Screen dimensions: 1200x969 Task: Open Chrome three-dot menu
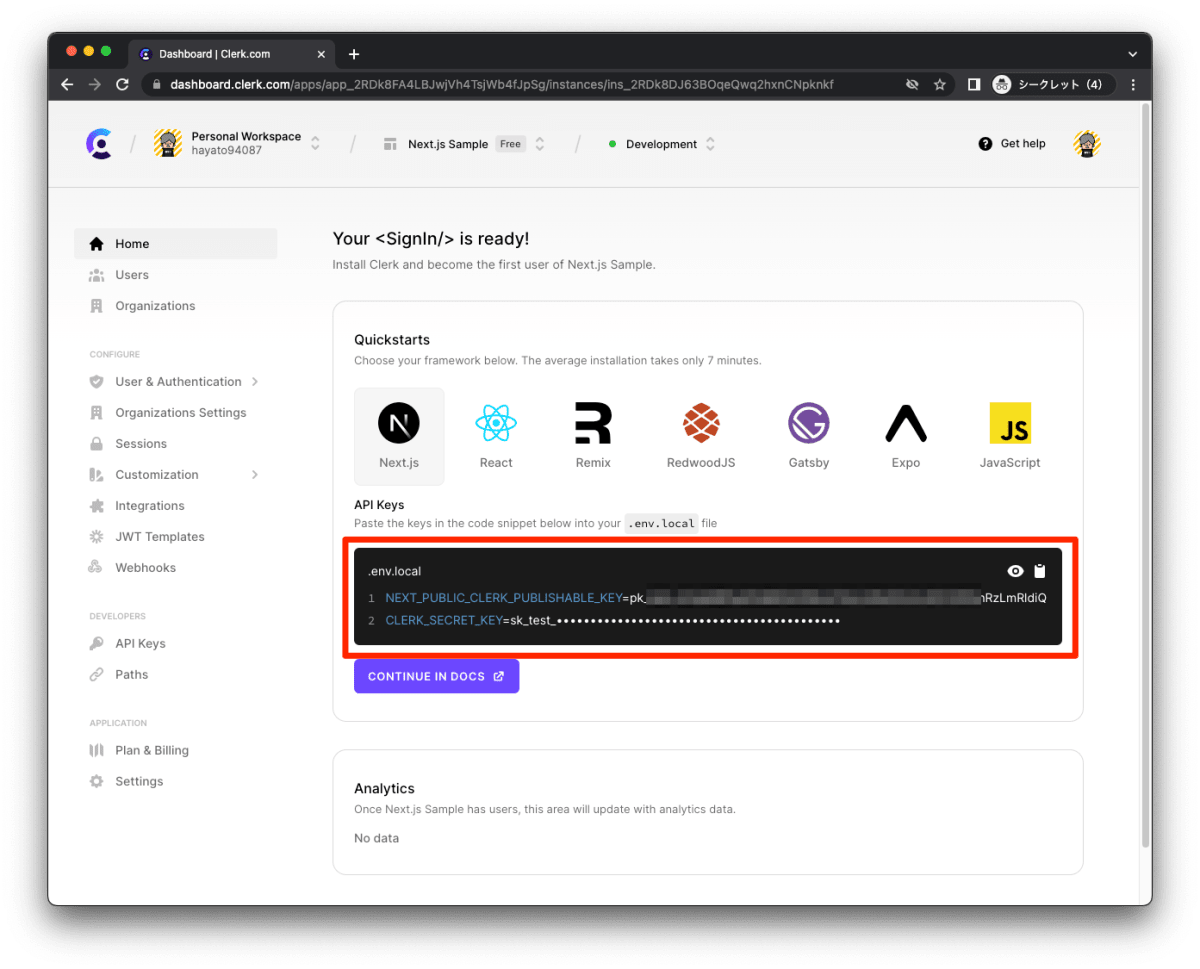(1133, 85)
